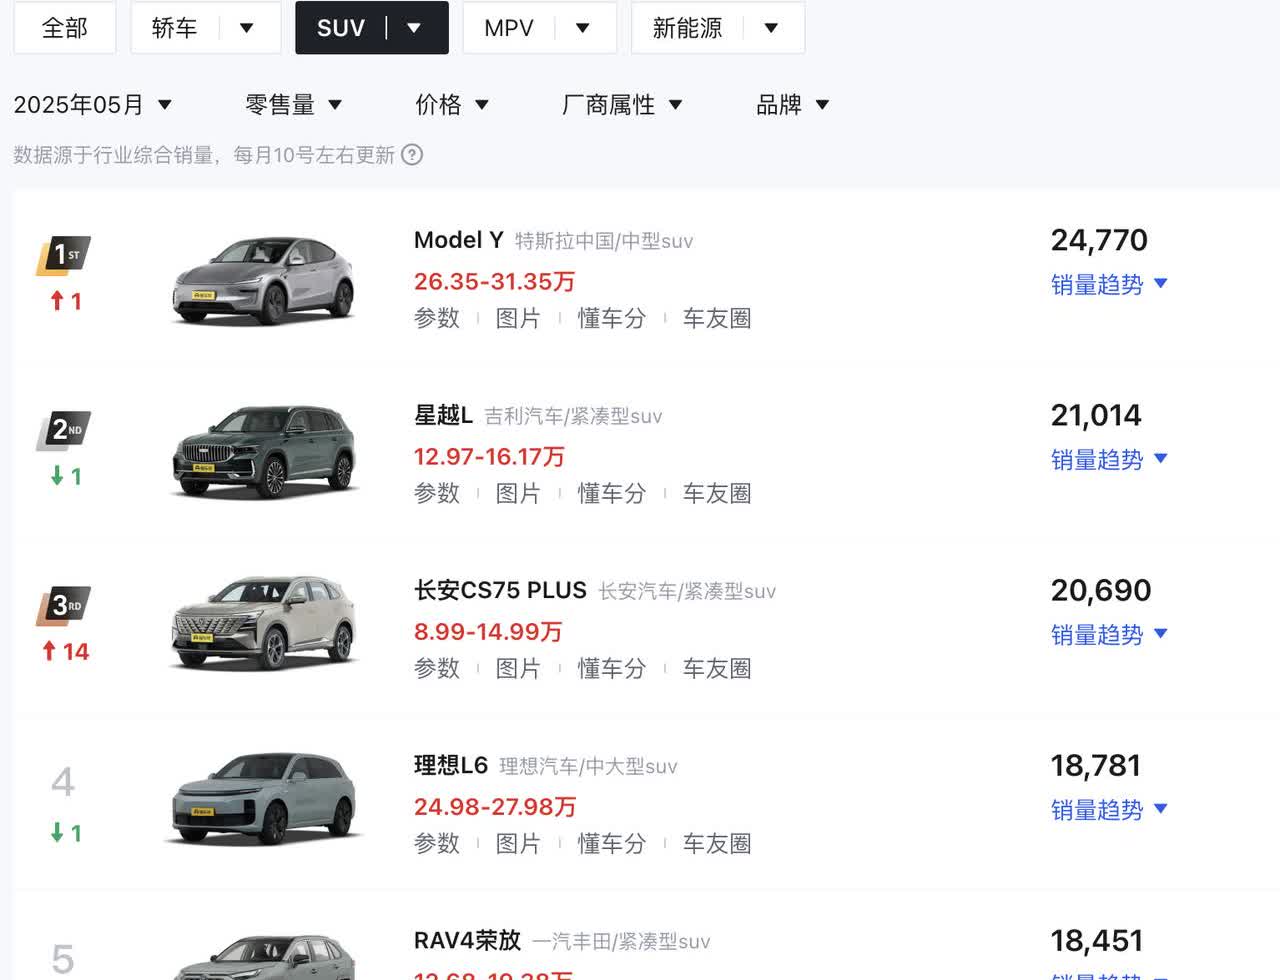Open the 新能源 tab dropdown arrow
The image size is (1280, 980).
pos(771,28)
